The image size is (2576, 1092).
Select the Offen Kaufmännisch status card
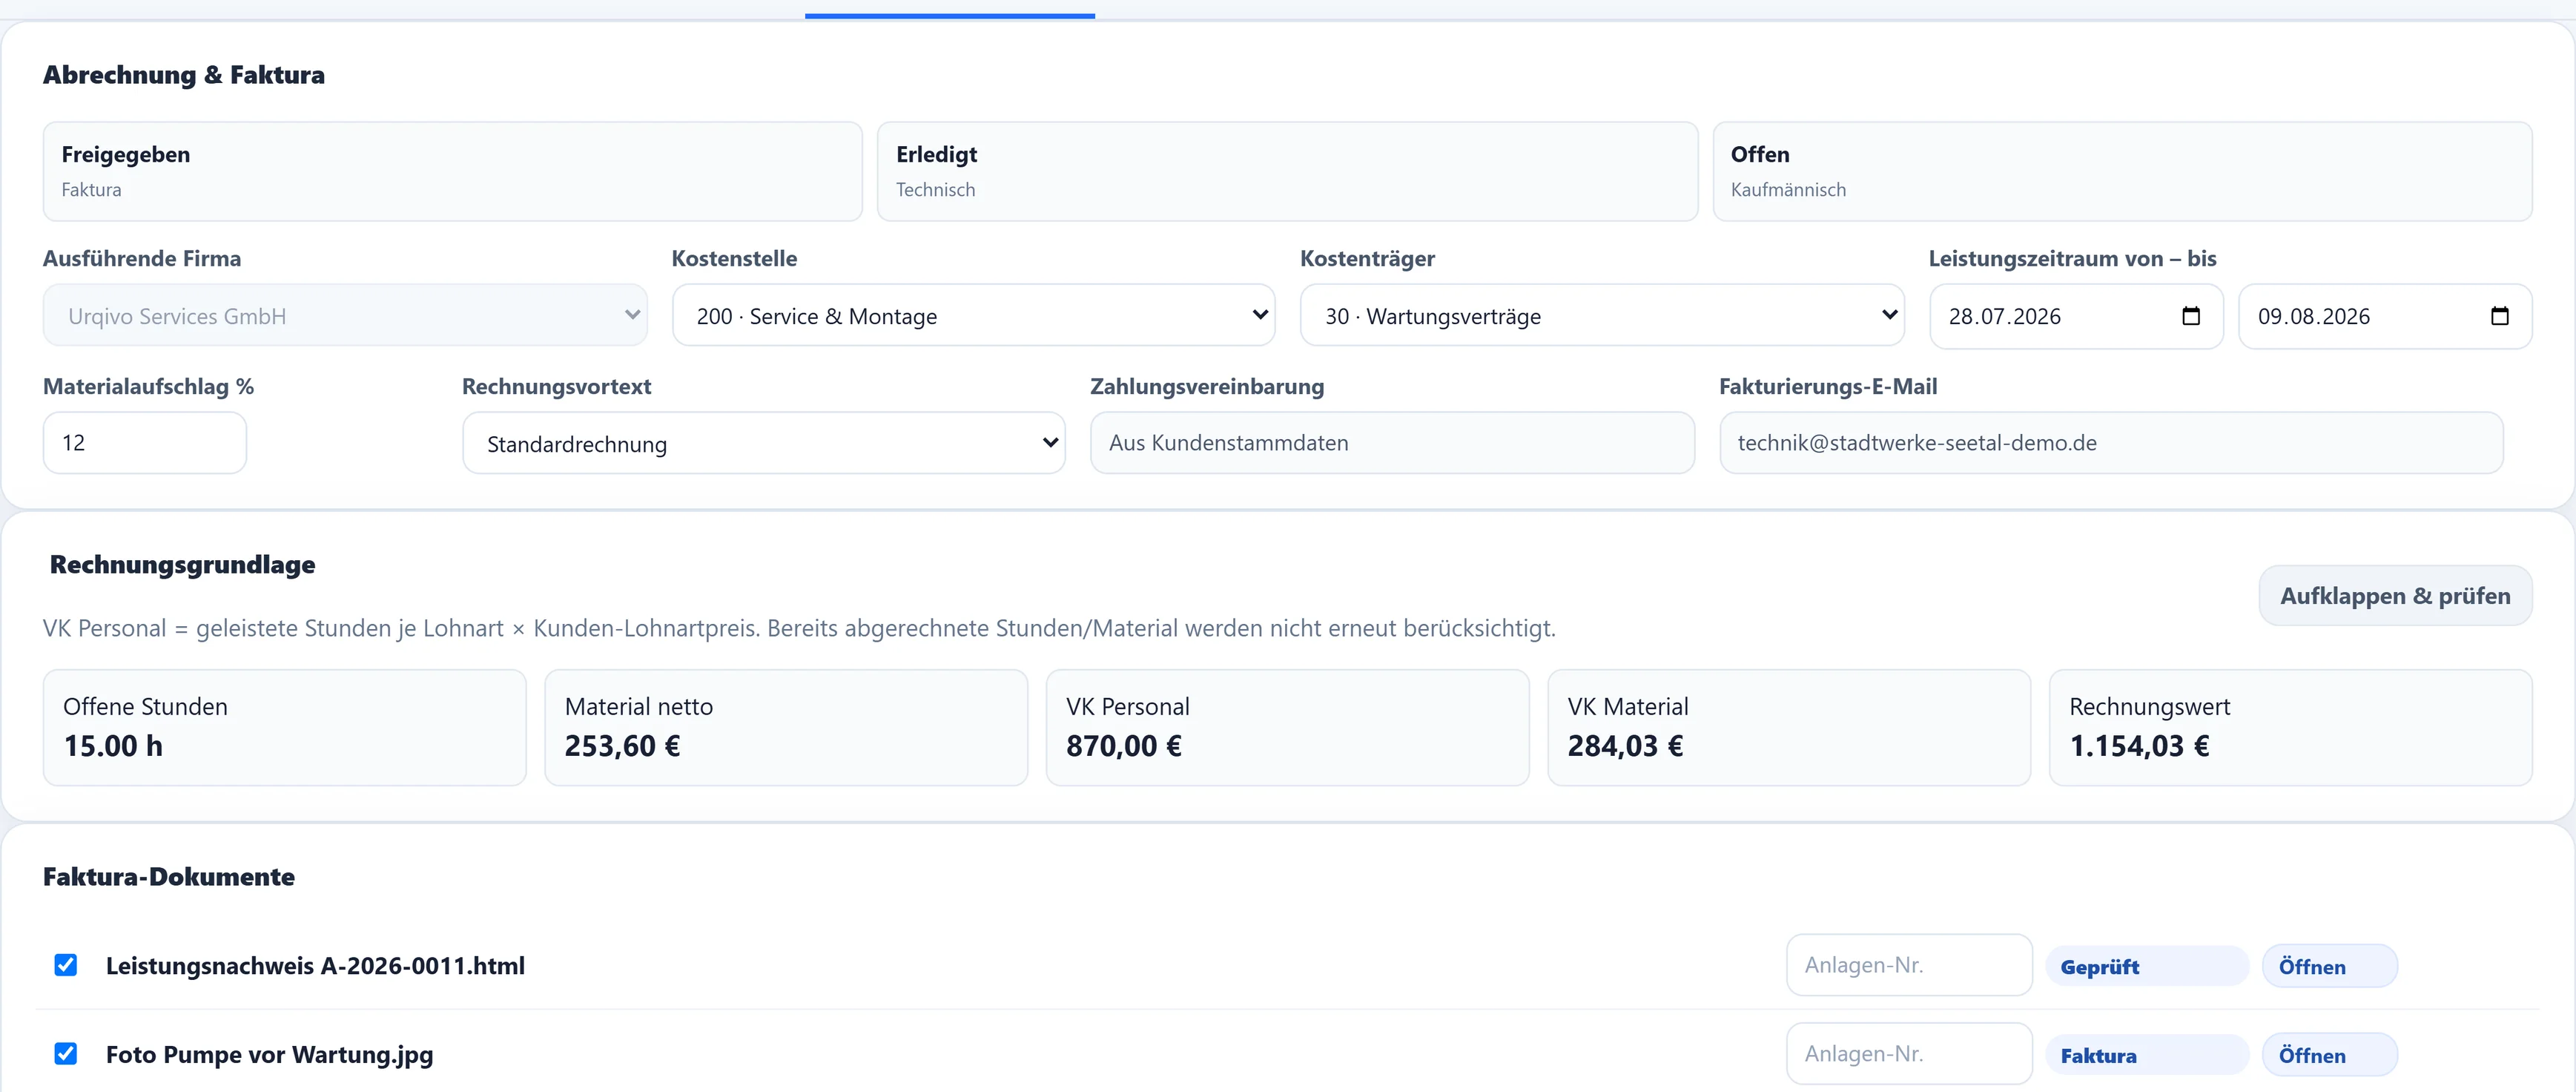click(2122, 171)
